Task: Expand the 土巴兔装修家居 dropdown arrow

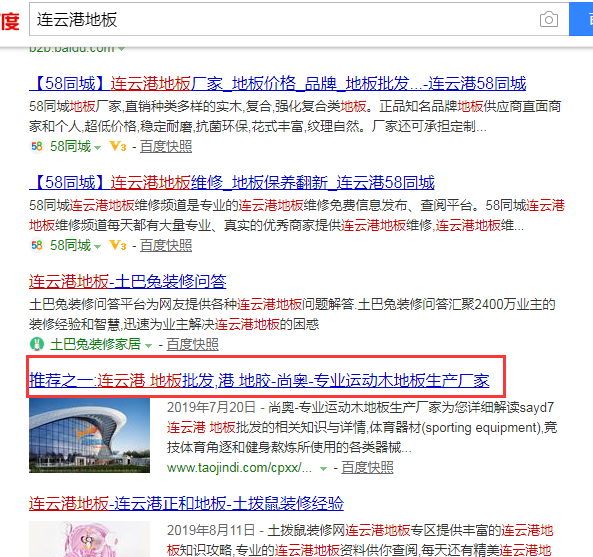Action: 149,346
